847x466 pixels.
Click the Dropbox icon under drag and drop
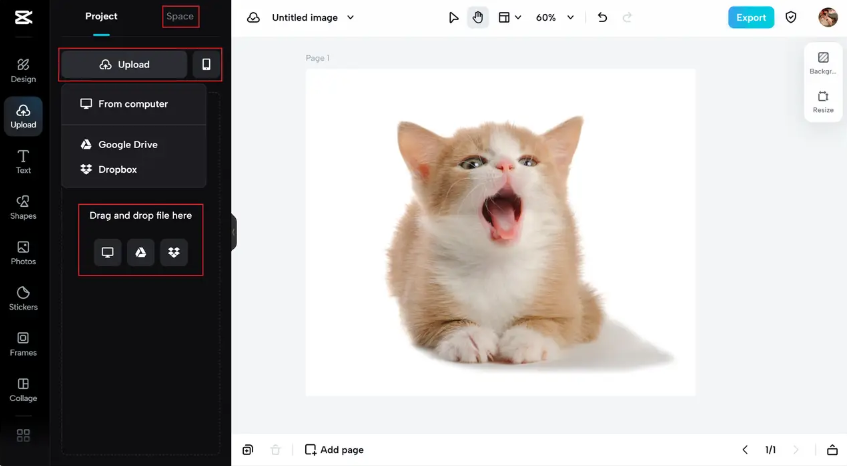pyautogui.click(x=174, y=252)
